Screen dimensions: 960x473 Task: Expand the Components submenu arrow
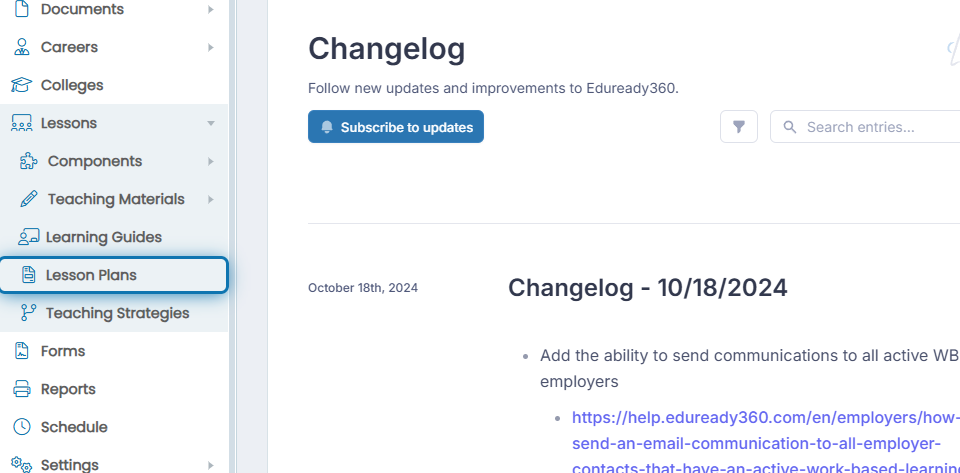pos(211,161)
